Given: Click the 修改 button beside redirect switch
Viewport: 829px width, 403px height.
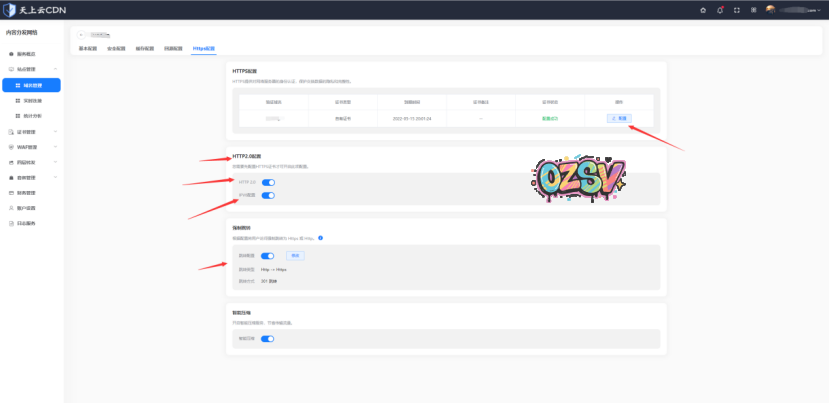Looking at the screenshot, I should (x=294, y=256).
